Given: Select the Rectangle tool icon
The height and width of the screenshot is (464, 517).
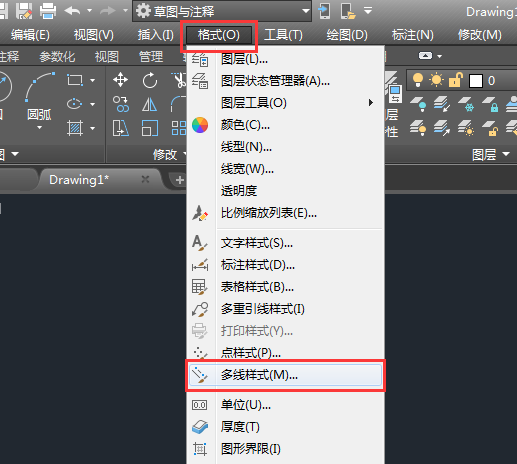Looking at the screenshot, I should [75, 80].
